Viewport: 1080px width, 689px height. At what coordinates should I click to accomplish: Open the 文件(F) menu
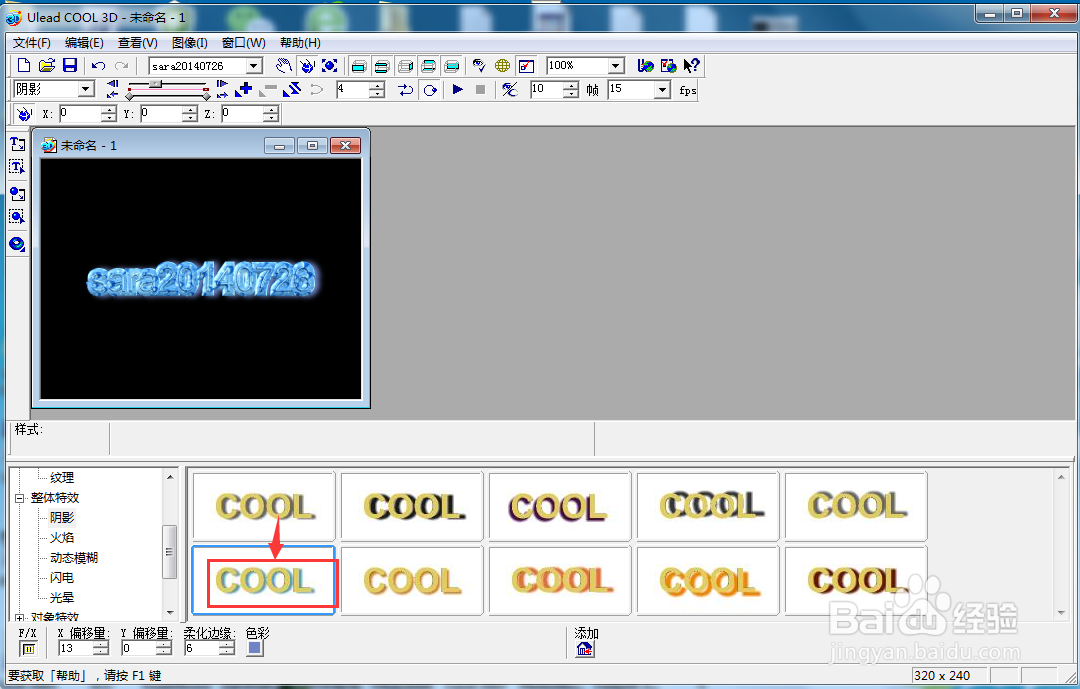[x=32, y=43]
